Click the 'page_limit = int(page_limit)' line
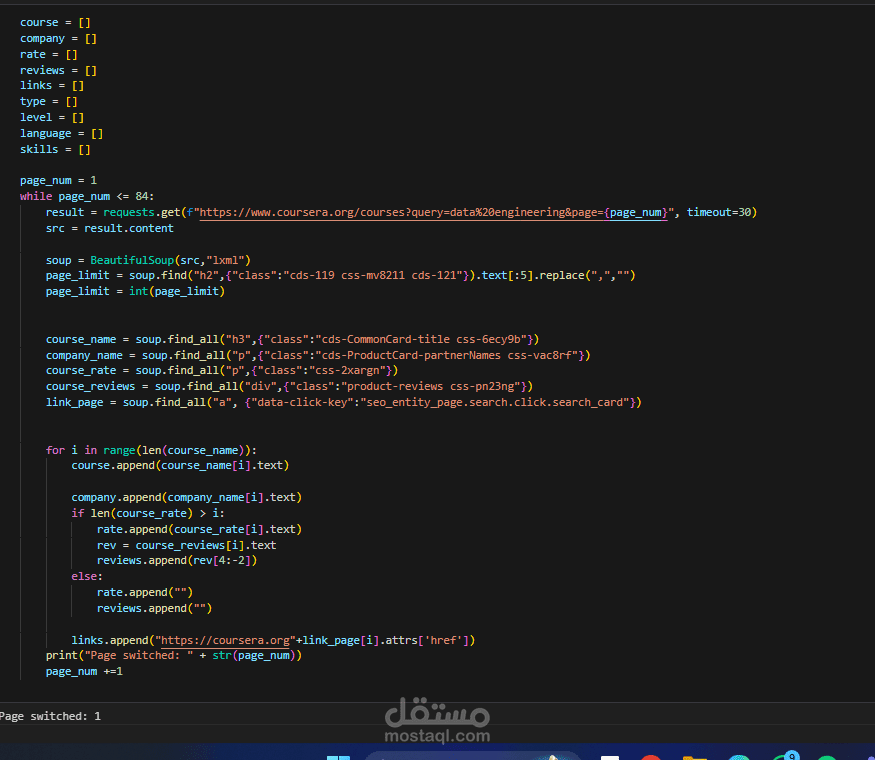This screenshot has width=875, height=760. pyautogui.click(x=135, y=291)
